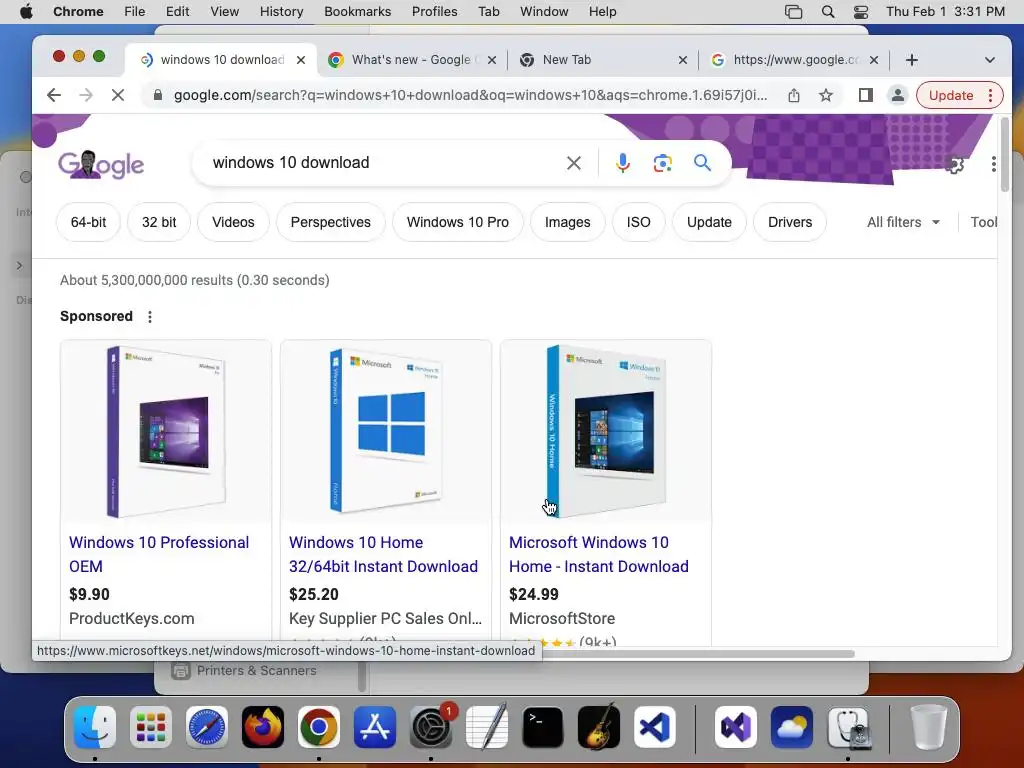Click the address bar URL
The width and height of the screenshot is (1024, 768).
click(470, 95)
